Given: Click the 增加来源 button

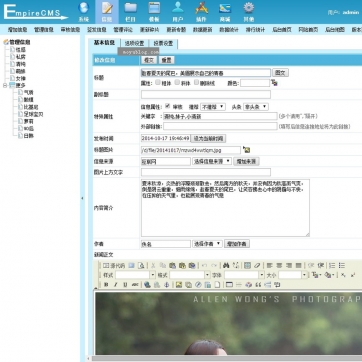Looking at the screenshot, I should [246, 161].
